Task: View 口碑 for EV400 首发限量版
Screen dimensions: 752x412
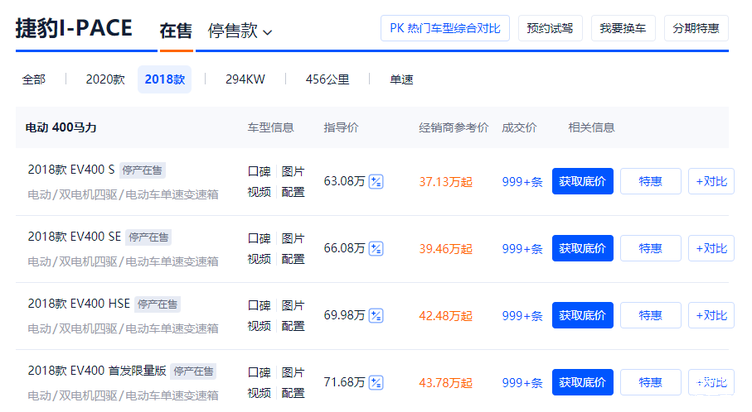Action: [259, 373]
